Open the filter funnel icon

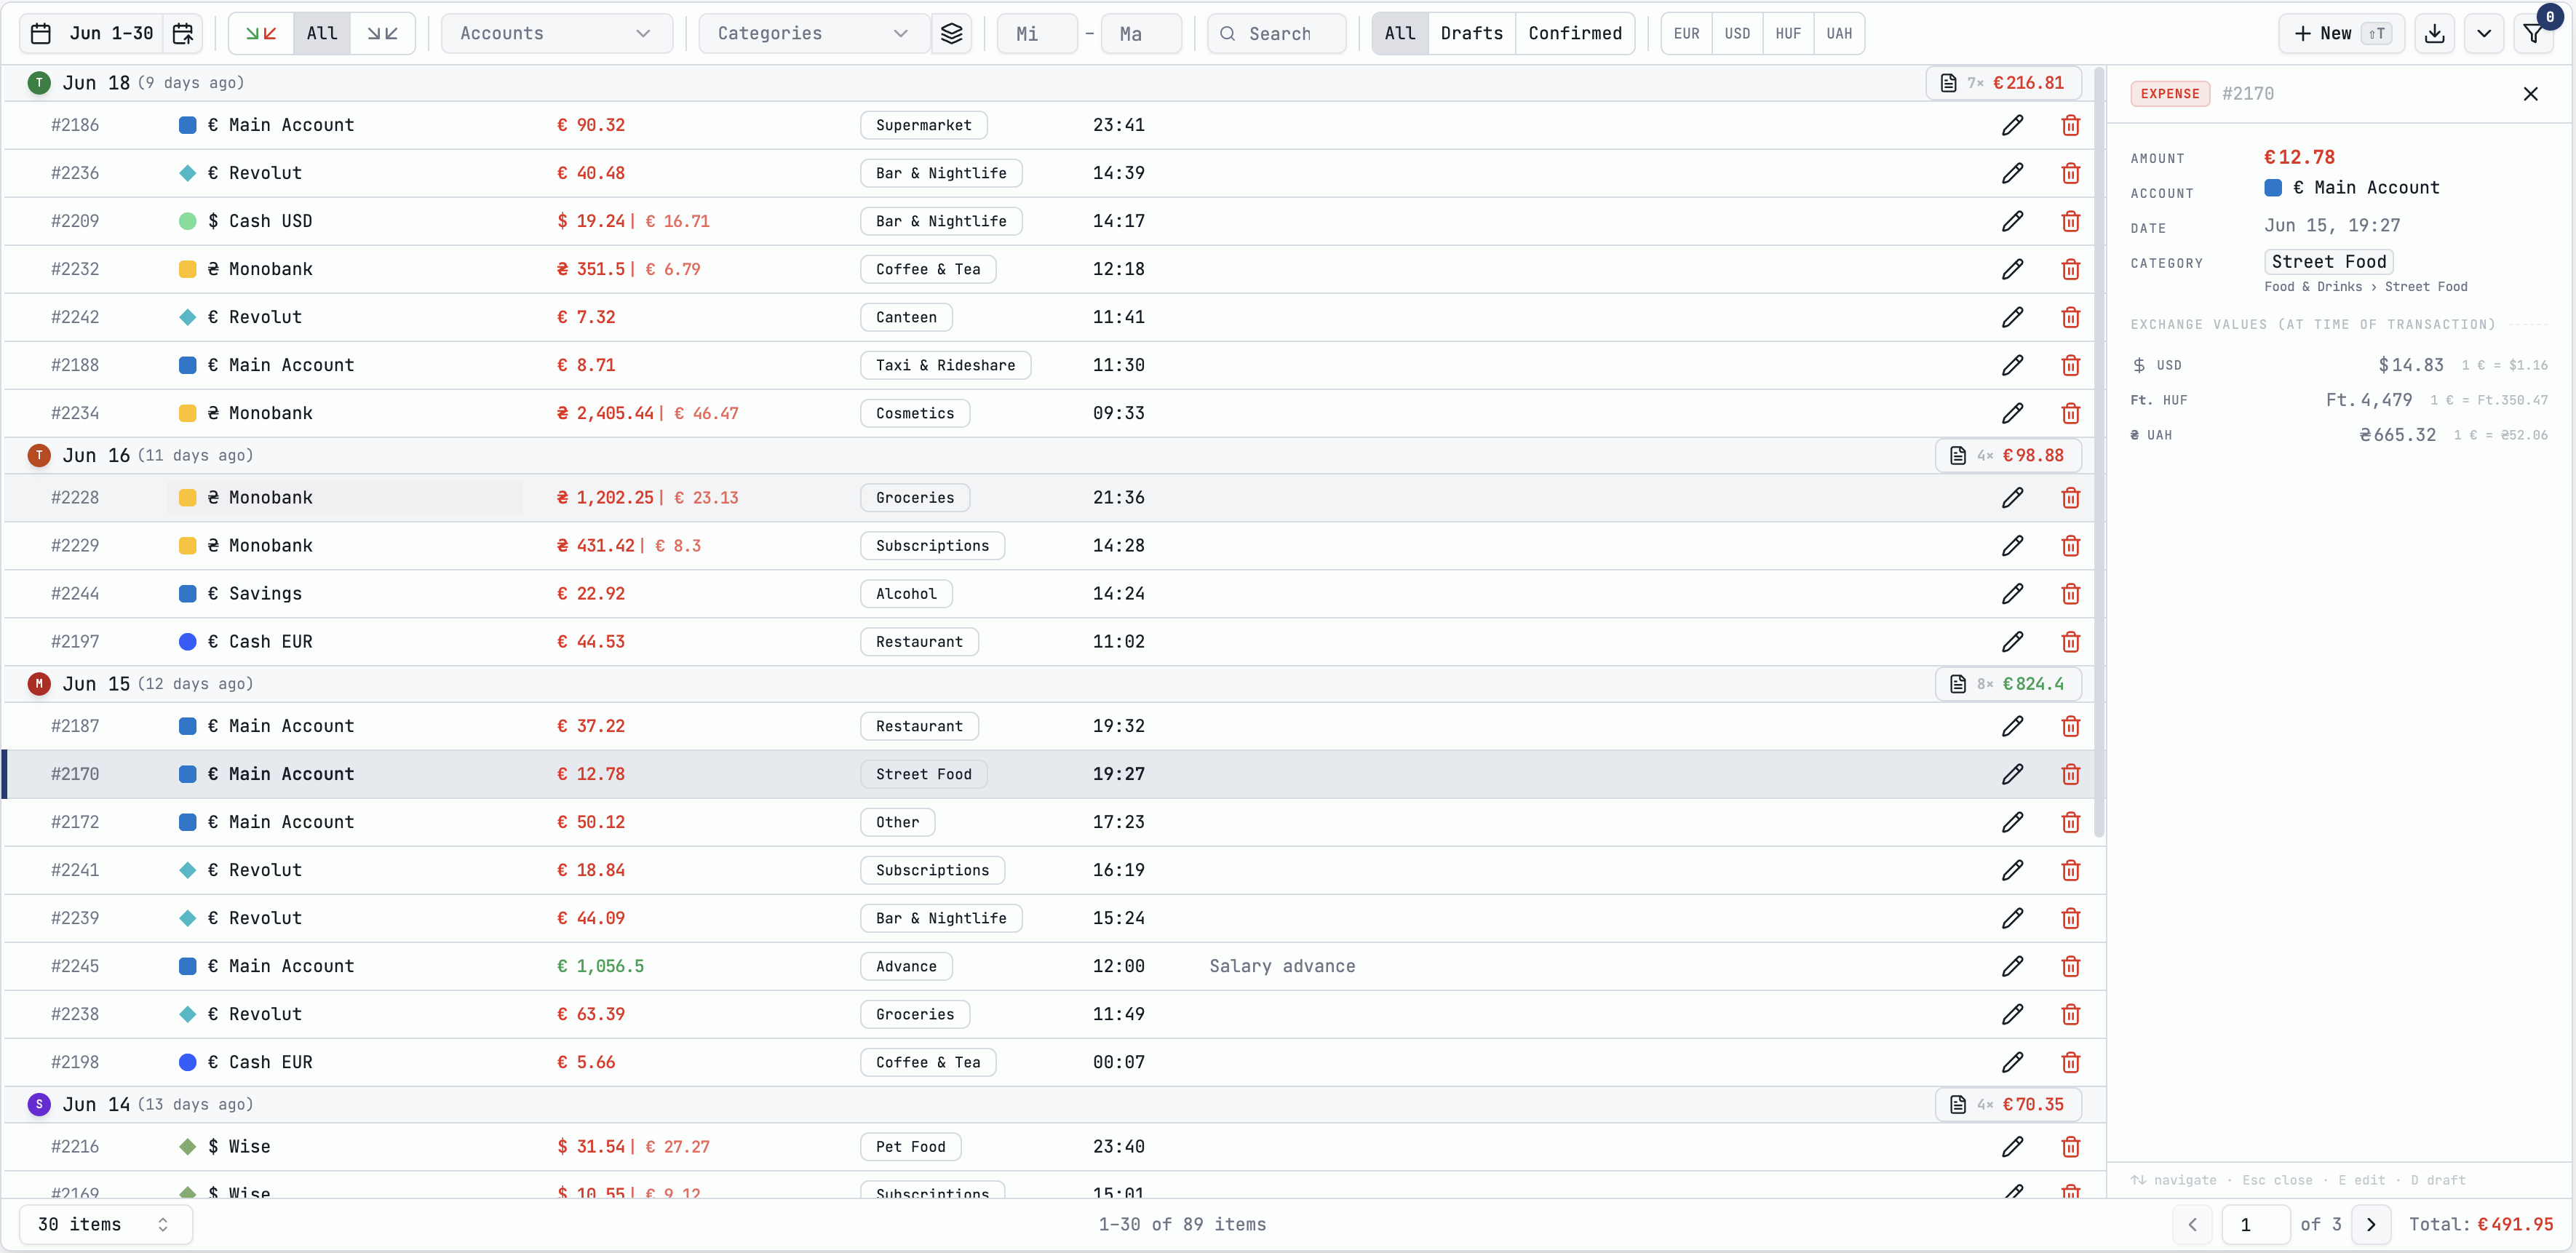2533,34
